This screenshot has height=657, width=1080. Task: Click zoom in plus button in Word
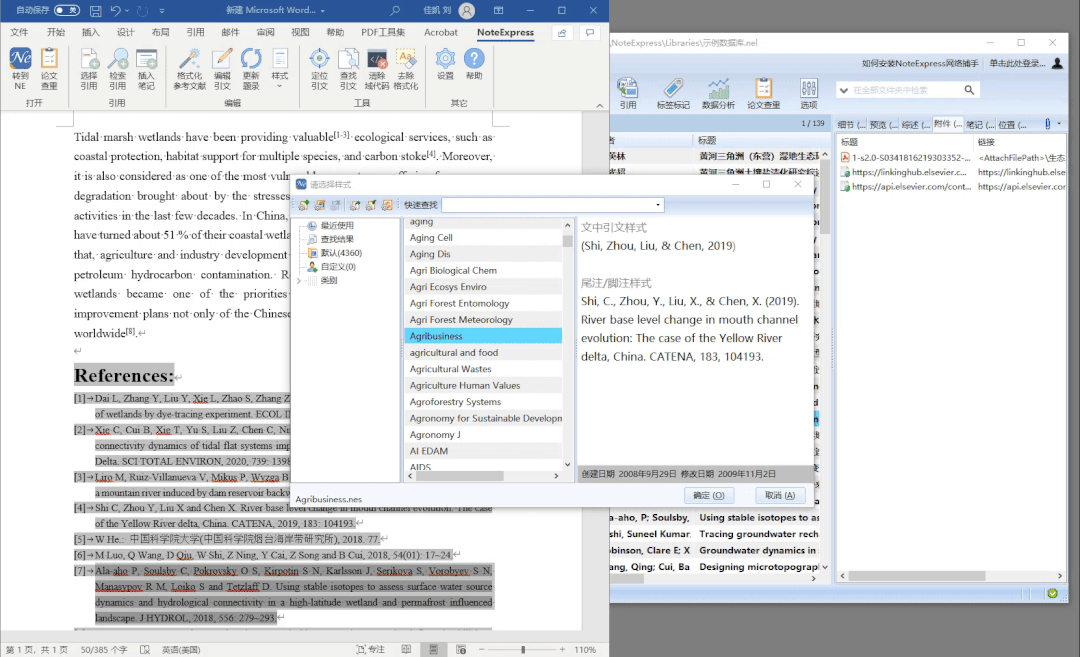[562, 649]
